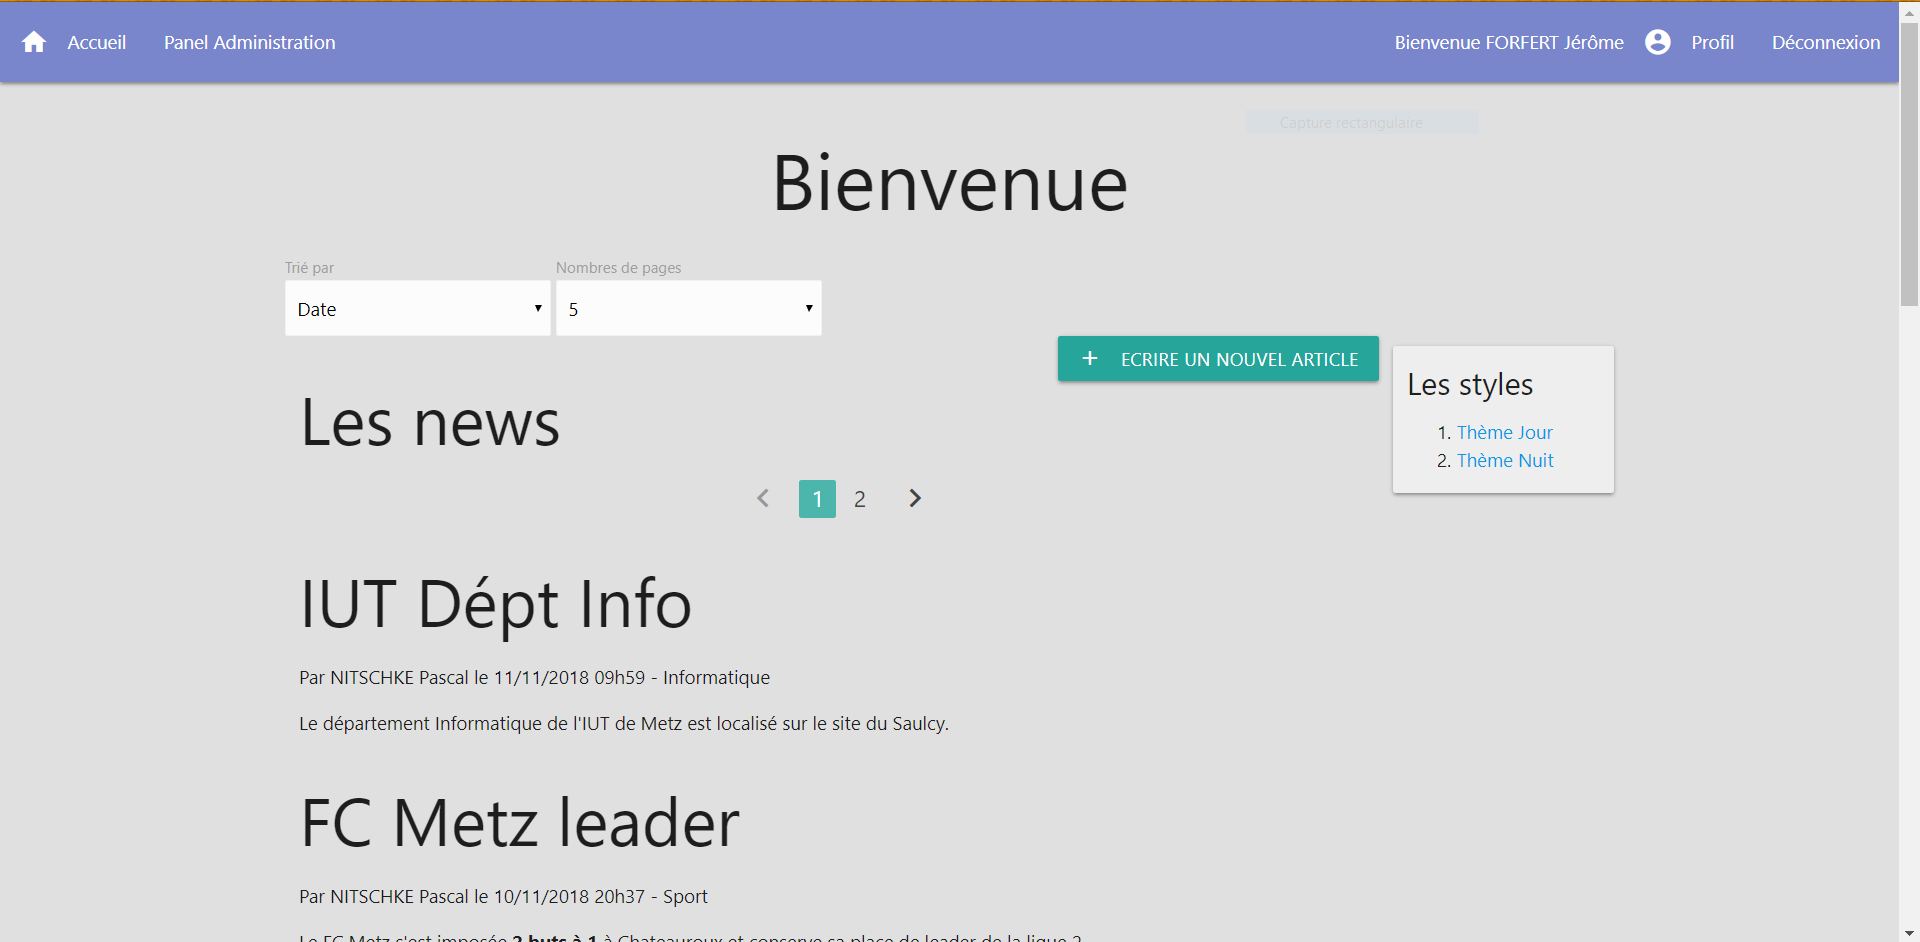Click Ecrire un nouvel article button
Viewport: 1920px width, 942px height.
tap(1218, 358)
